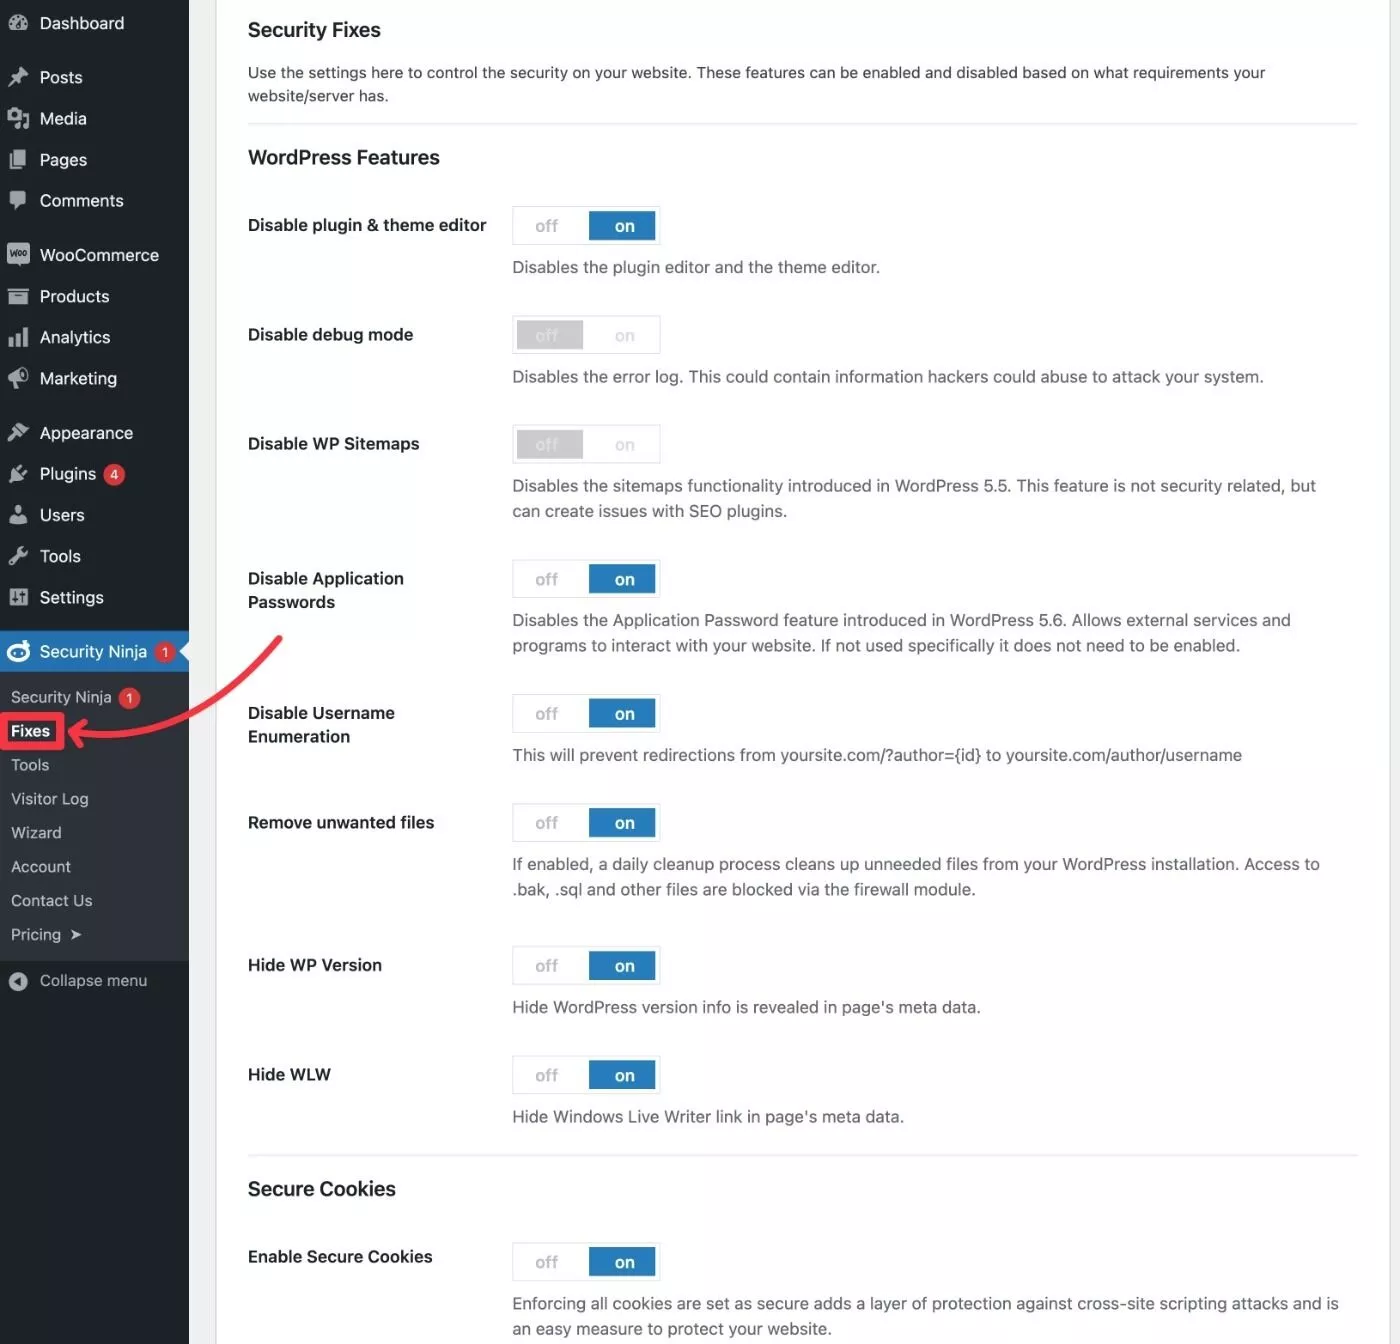Click the arrow icon beside Pricing
1400x1344 pixels.
pyautogui.click(x=75, y=934)
